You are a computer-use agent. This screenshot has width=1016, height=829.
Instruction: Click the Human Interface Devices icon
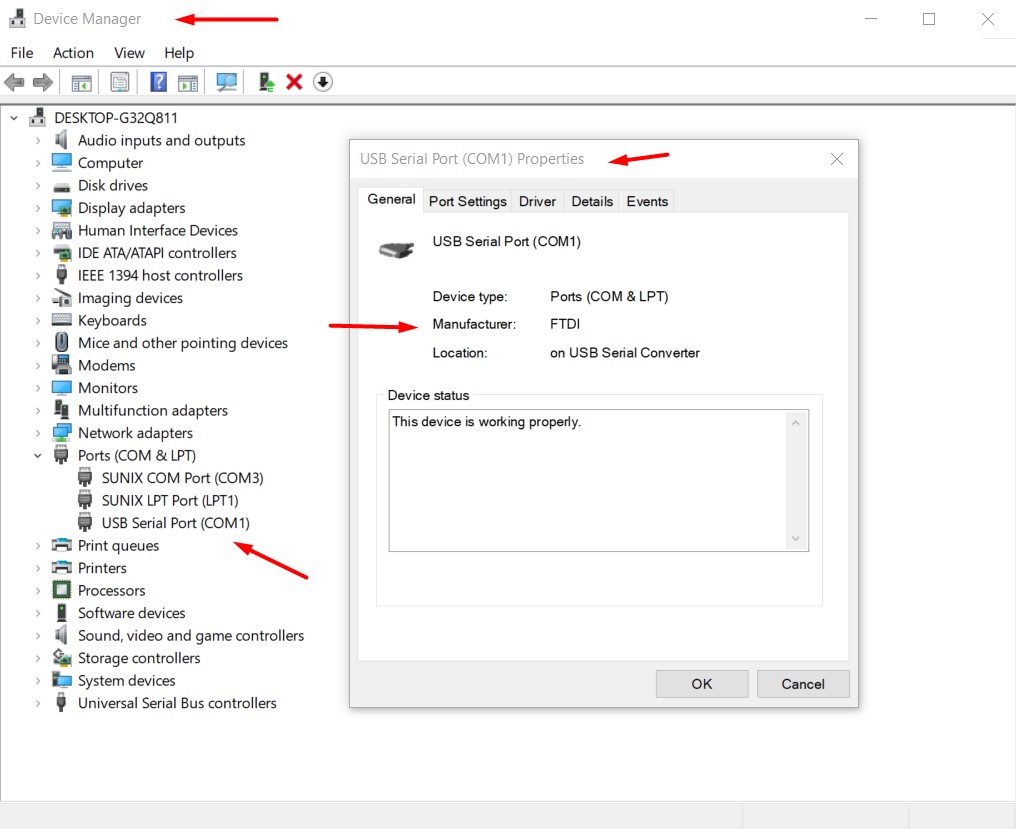(x=62, y=231)
